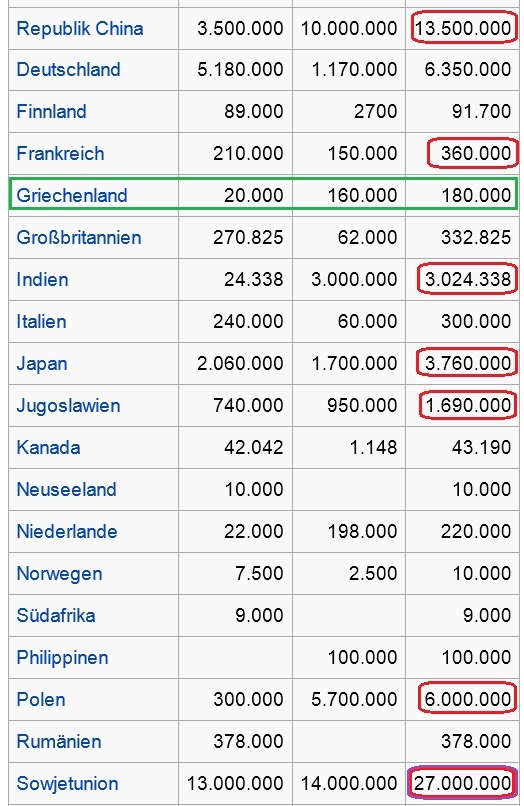Open the Rumänien link
524x806 pixels.
point(59,742)
